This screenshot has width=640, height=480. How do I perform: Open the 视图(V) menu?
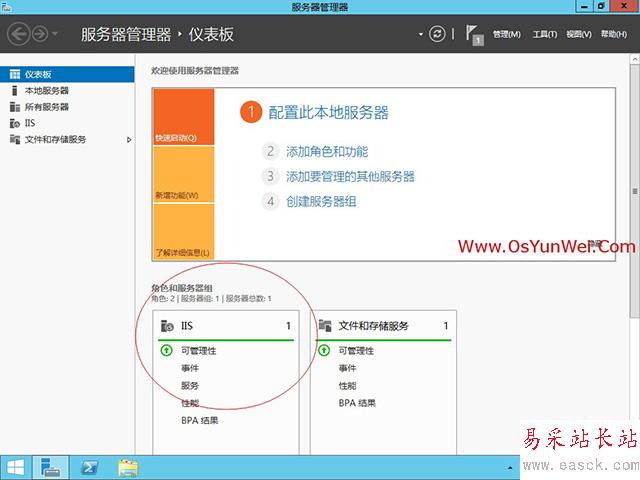click(579, 34)
